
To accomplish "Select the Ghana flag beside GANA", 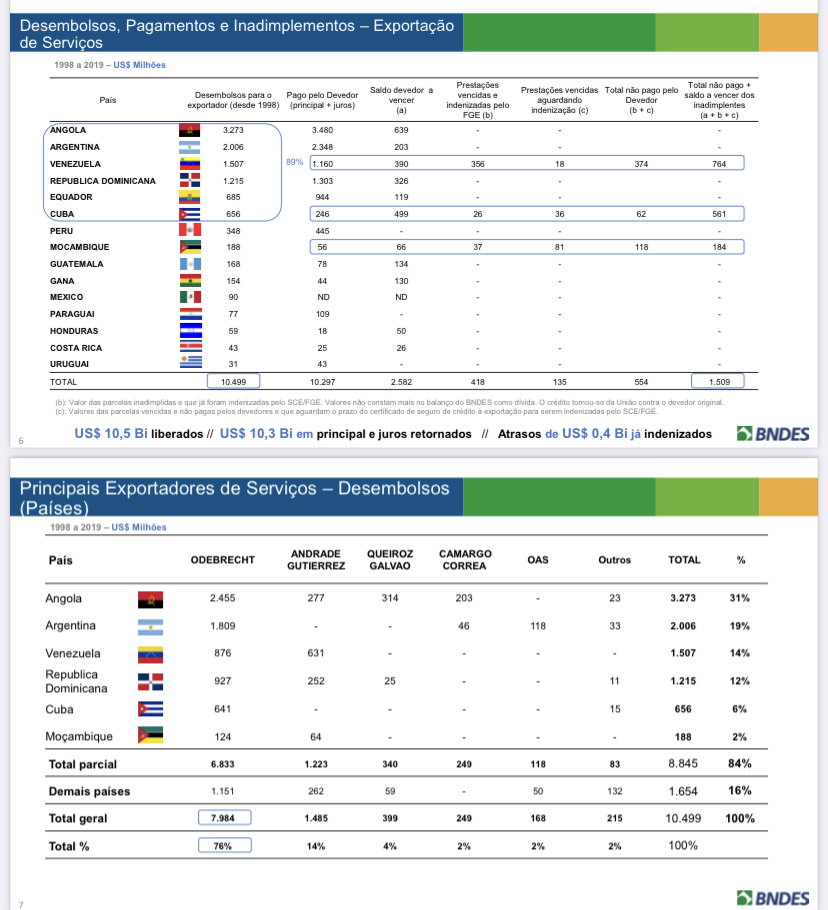I will [x=190, y=281].
